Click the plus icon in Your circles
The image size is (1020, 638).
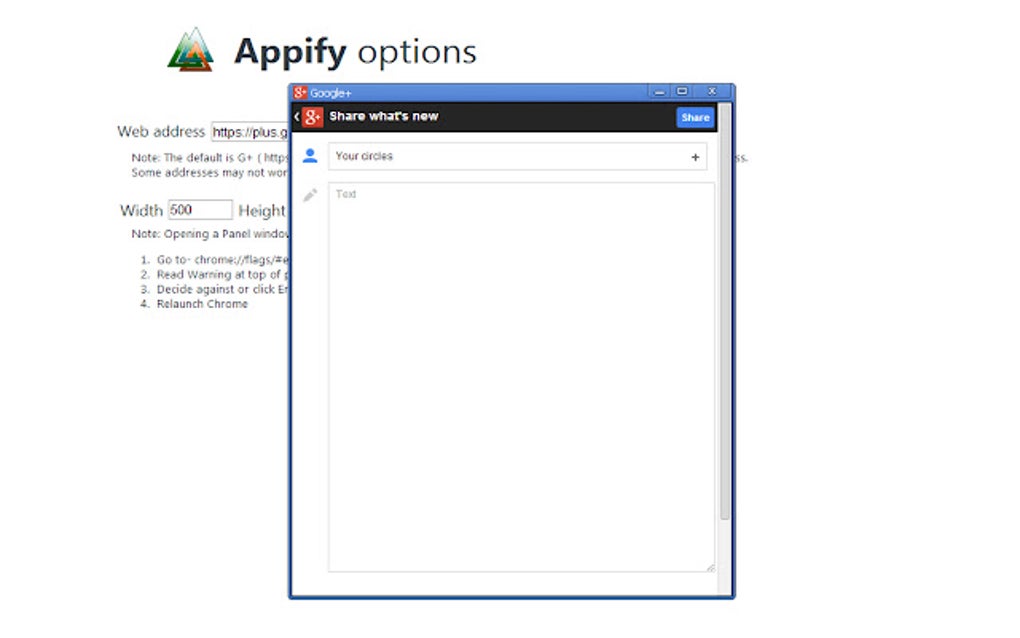click(695, 157)
